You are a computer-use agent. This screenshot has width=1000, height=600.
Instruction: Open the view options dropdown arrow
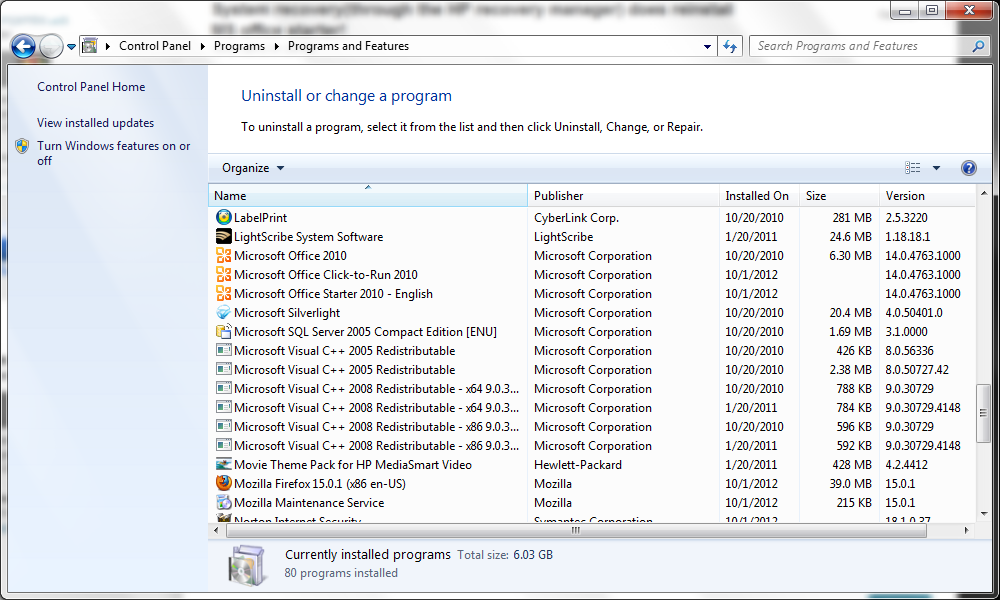point(936,168)
